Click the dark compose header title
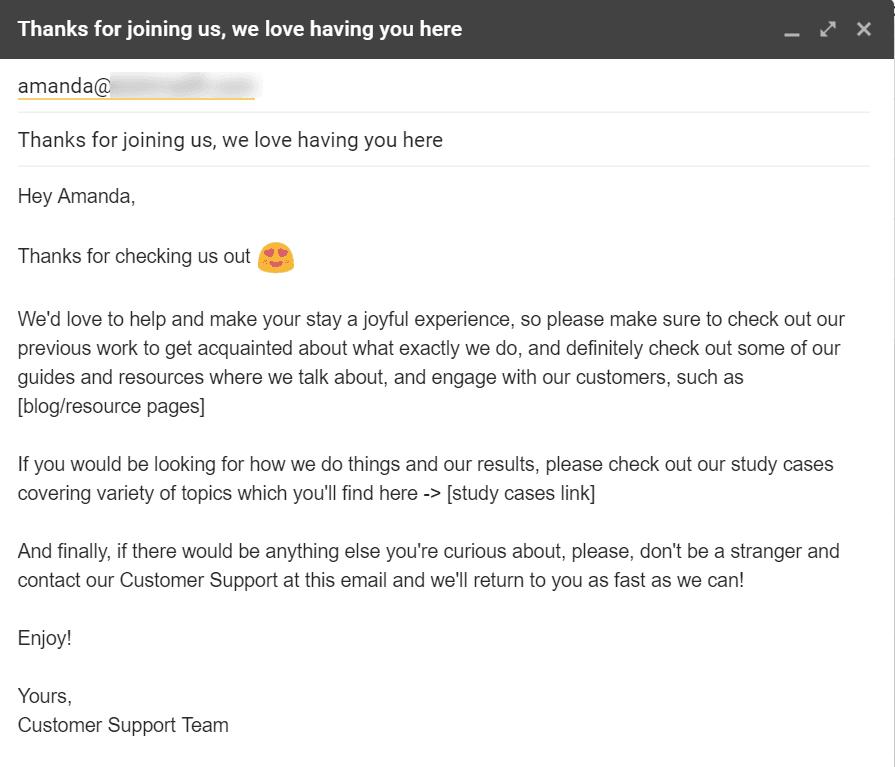Viewport: 895px width, 767px height. coord(240,29)
